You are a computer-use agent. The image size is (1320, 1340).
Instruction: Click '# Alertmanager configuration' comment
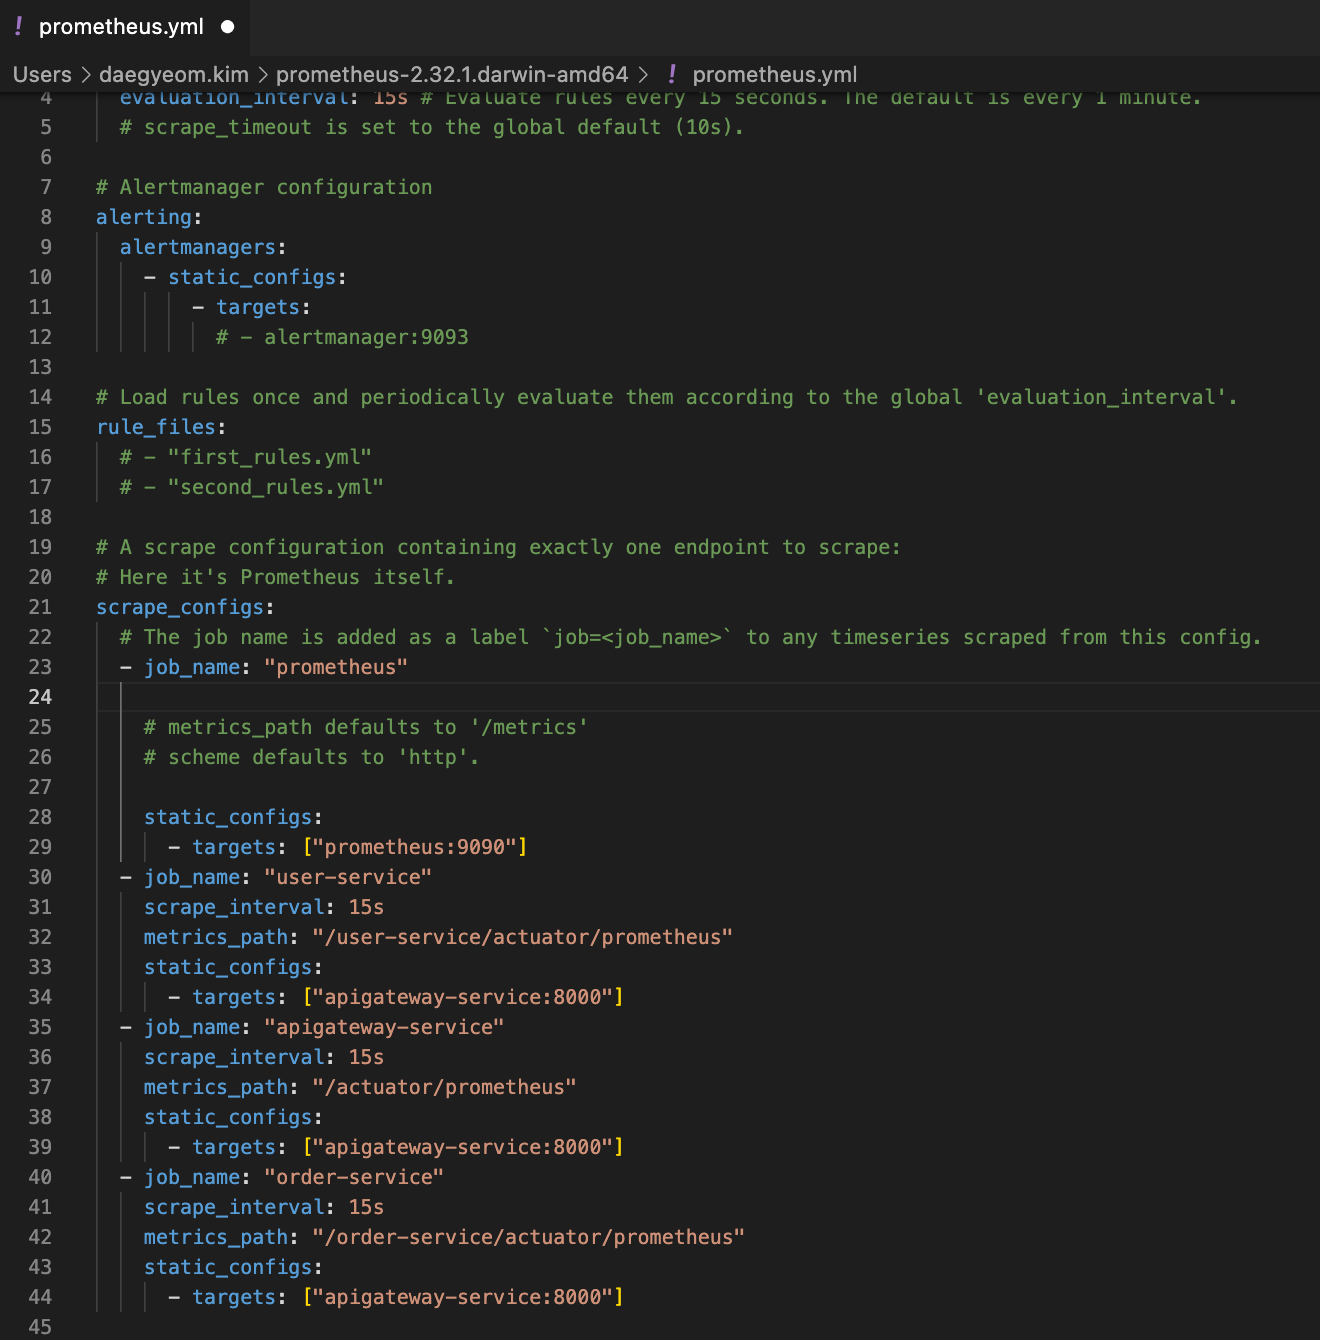click(x=264, y=187)
